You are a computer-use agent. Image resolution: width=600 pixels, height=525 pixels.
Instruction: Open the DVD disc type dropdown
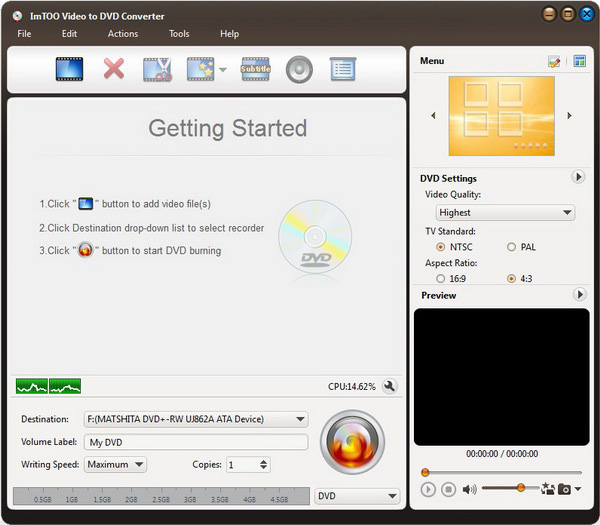[x=357, y=496]
